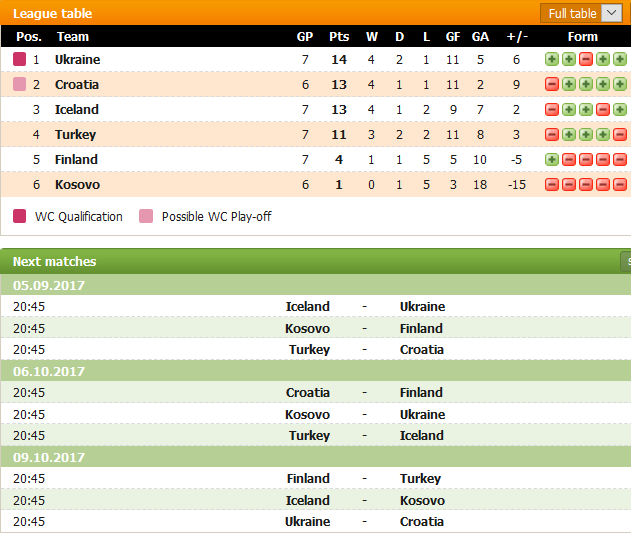Open the Kosovo team in 06.10.2017 matches

tap(307, 414)
